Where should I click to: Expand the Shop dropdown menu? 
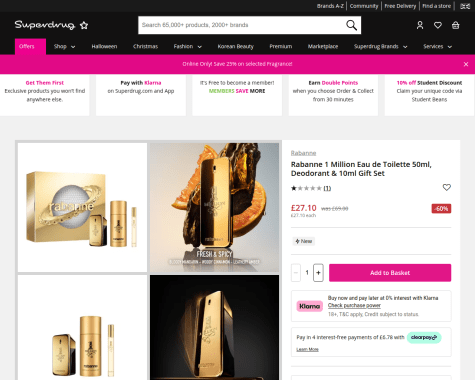coord(64,47)
